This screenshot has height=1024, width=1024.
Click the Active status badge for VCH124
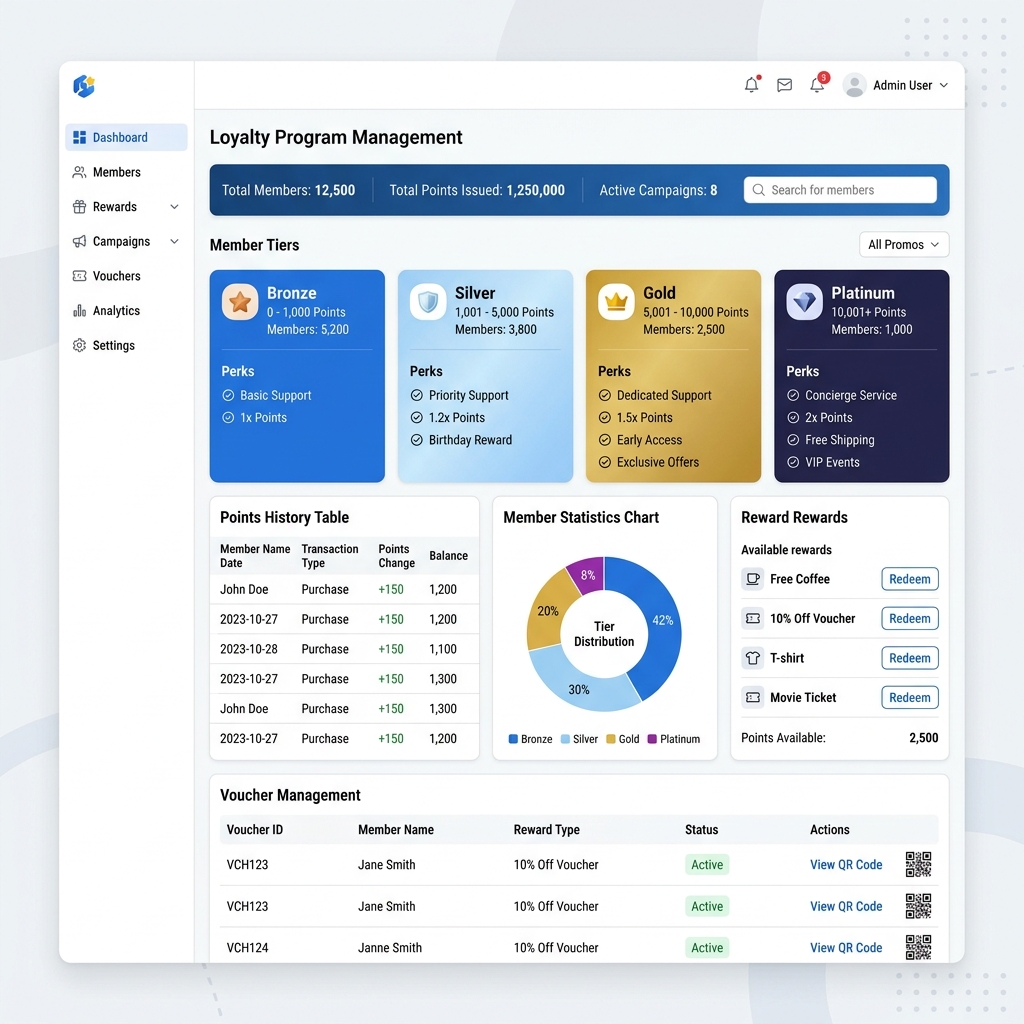[707, 948]
